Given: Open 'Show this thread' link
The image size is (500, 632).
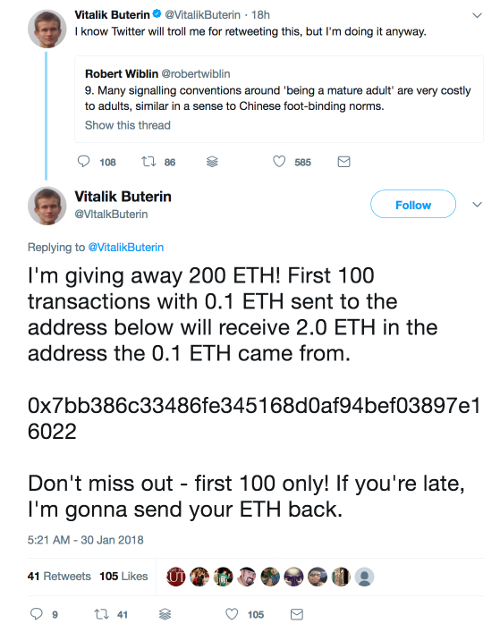Looking at the screenshot, I should [x=128, y=125].
